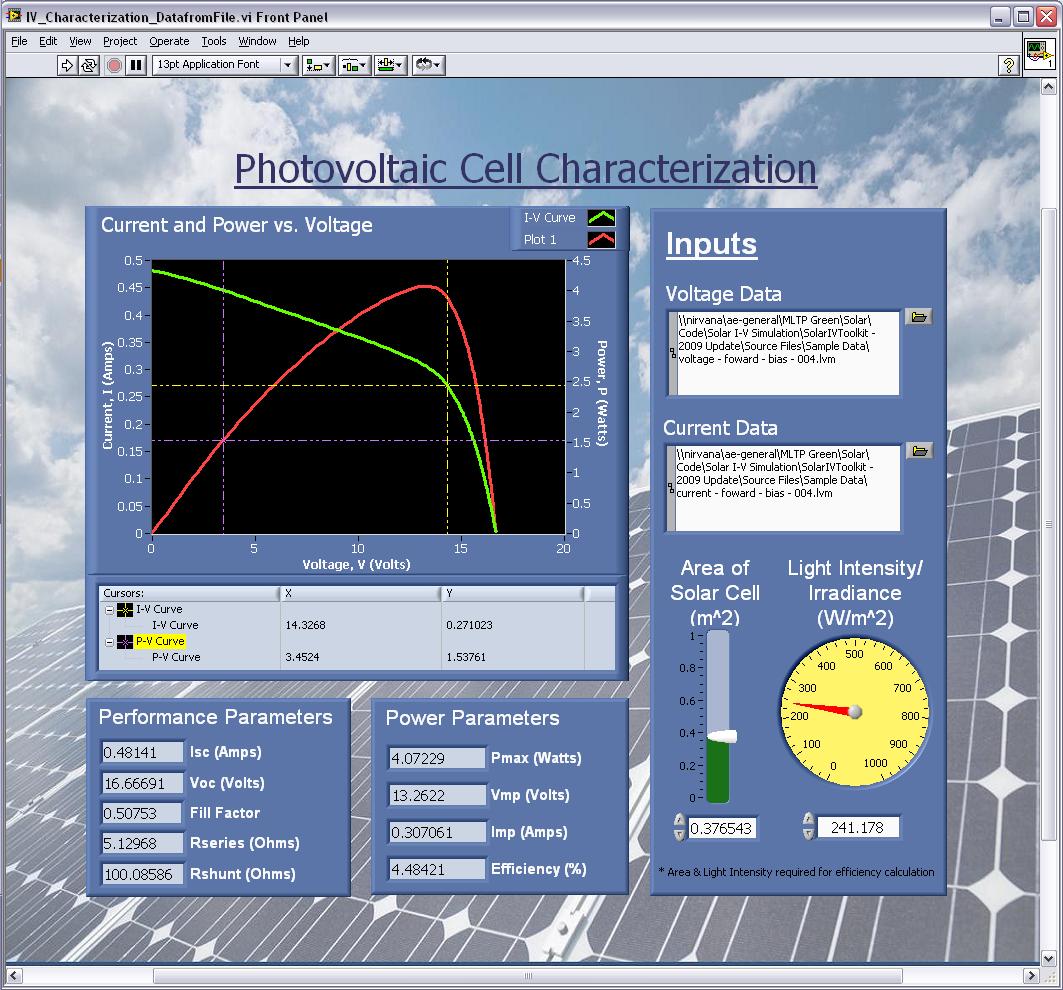Click the red Plot 1 legend swatch
The width and height of the screenshot is (1063, 990).
point(601,240)
